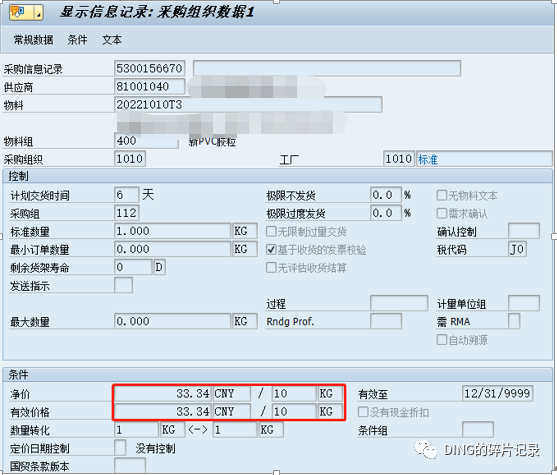Viewport: 557px width, 475px height.
Task: Click the standard quantity unit KG field
Action: (x=245, y=231)
